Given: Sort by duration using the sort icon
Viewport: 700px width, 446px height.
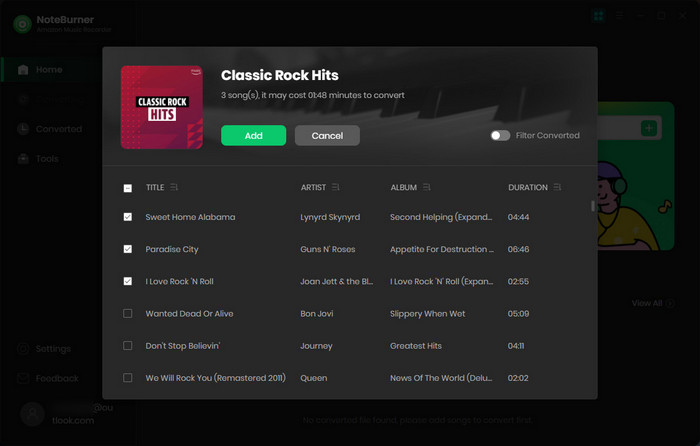Looking at the screenshot, I should 557,188.
